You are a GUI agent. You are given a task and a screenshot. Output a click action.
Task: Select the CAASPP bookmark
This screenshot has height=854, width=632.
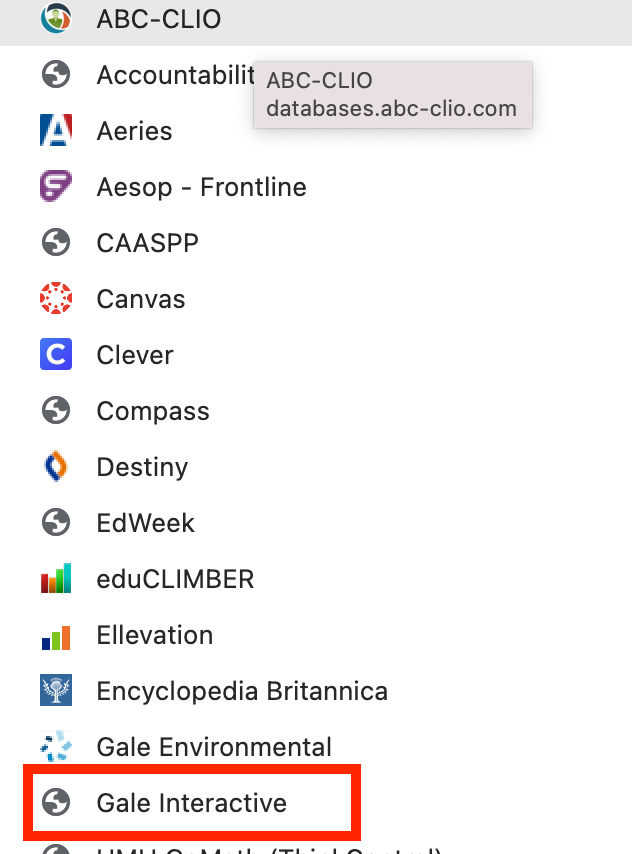(x=316, y=243)
